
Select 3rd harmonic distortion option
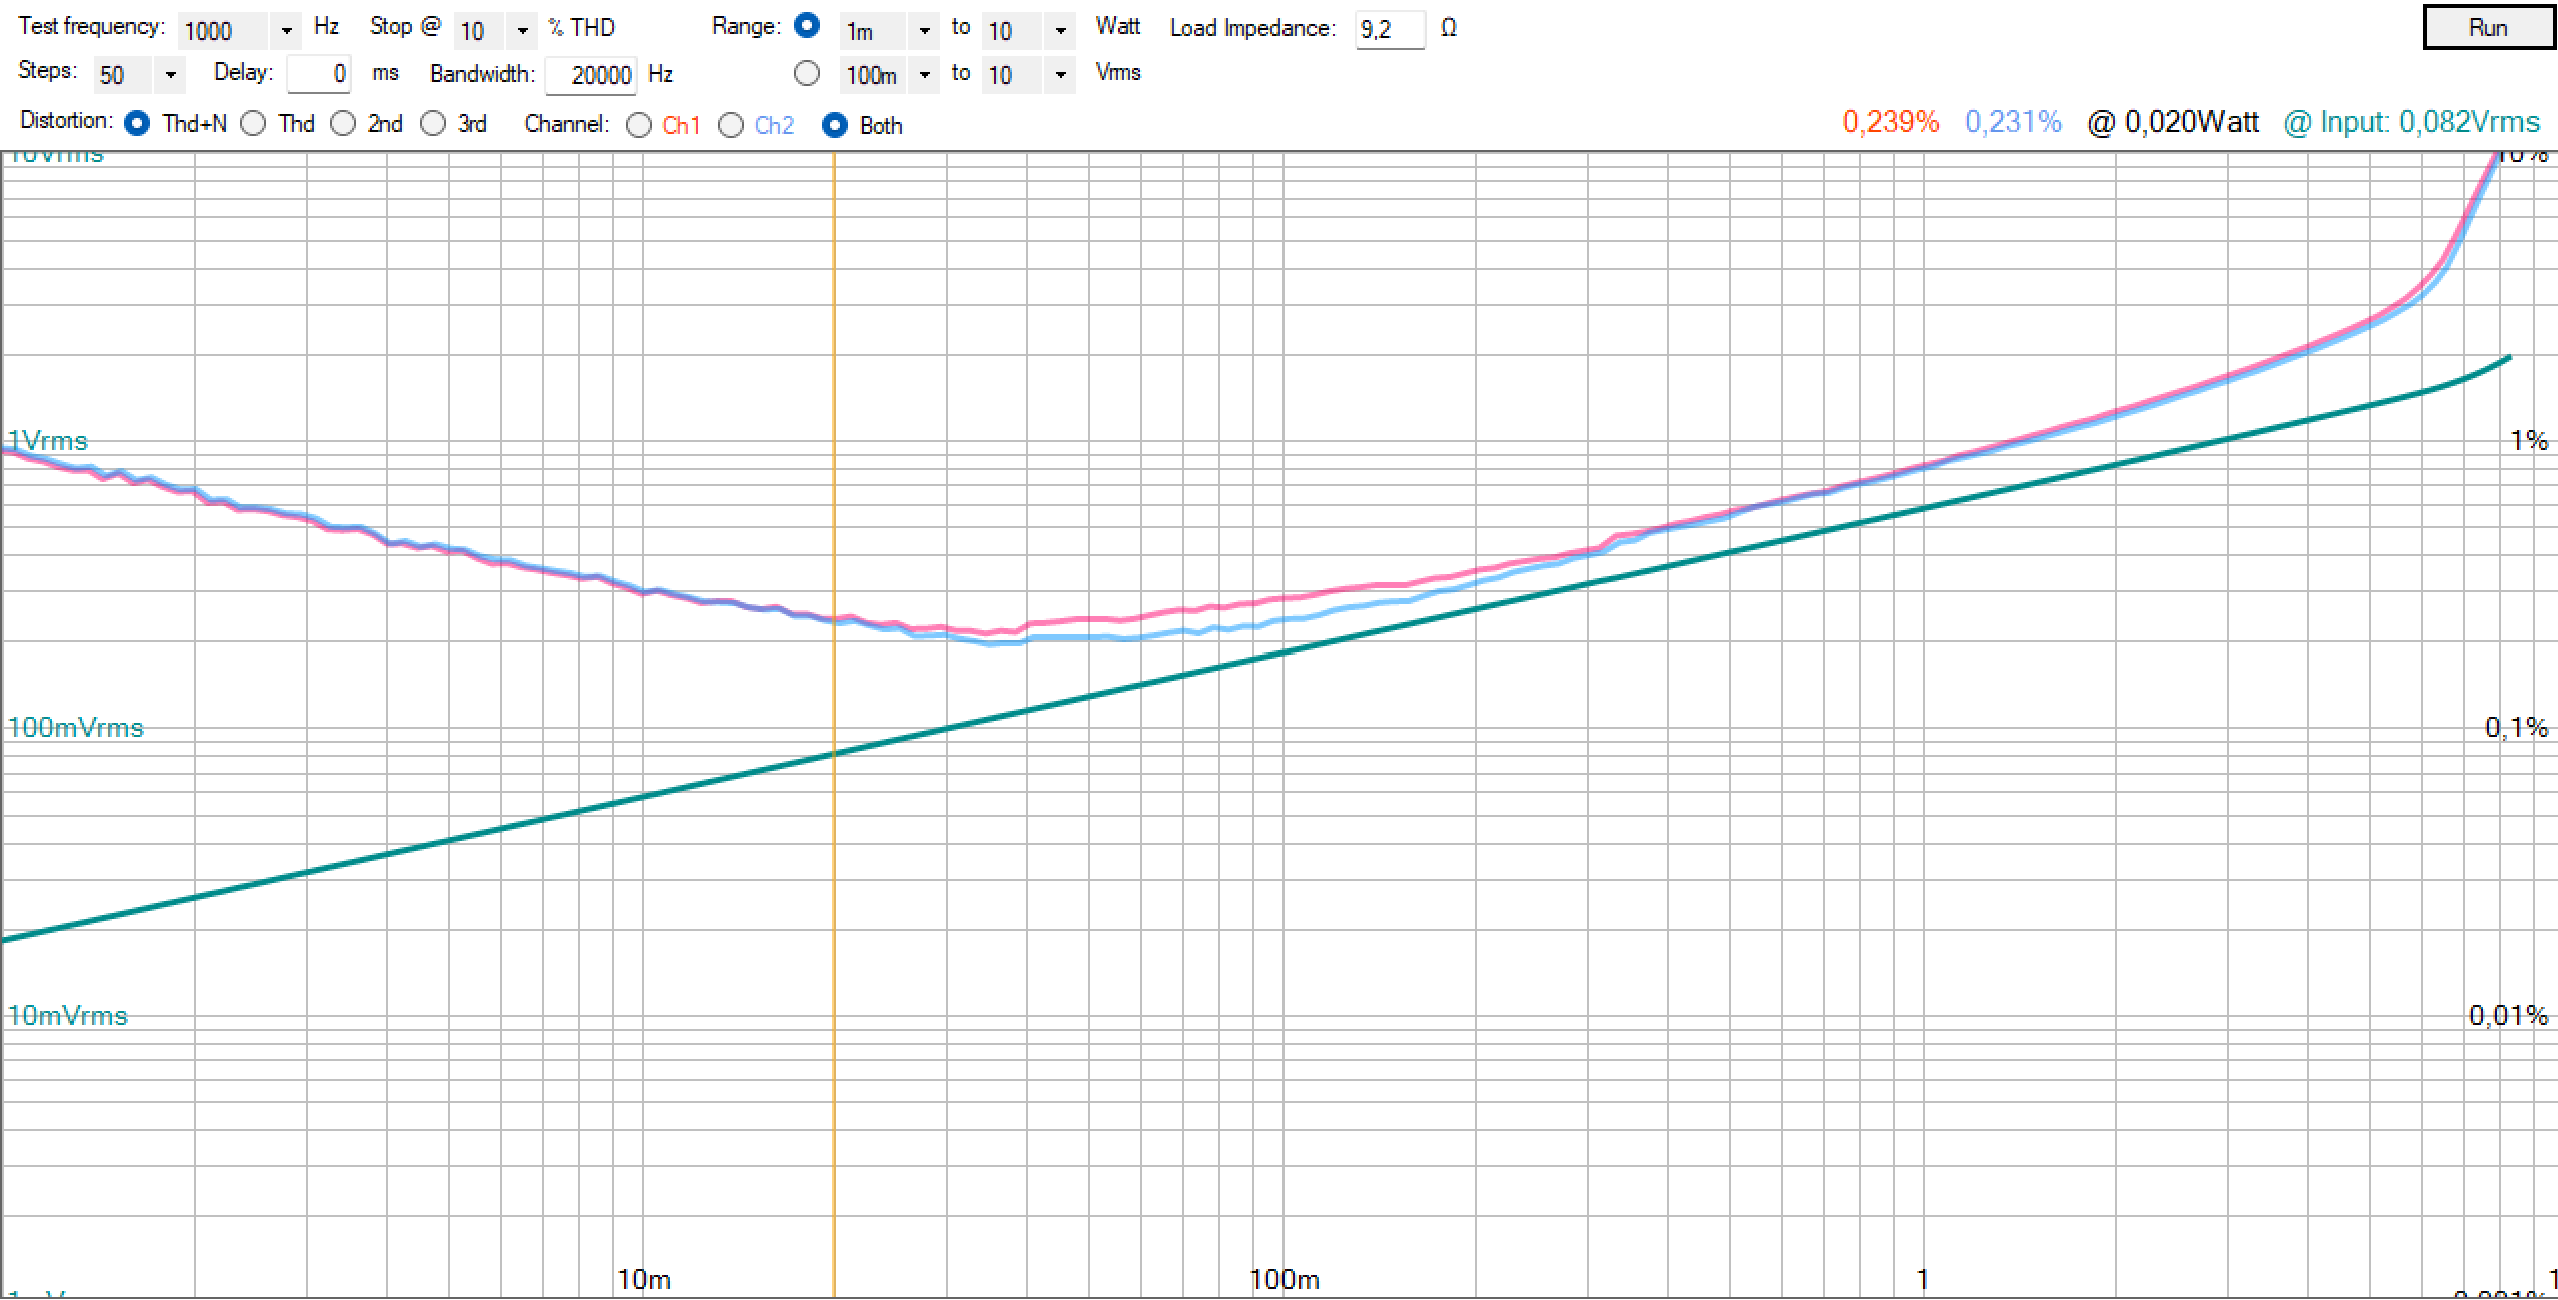point(433,124)
